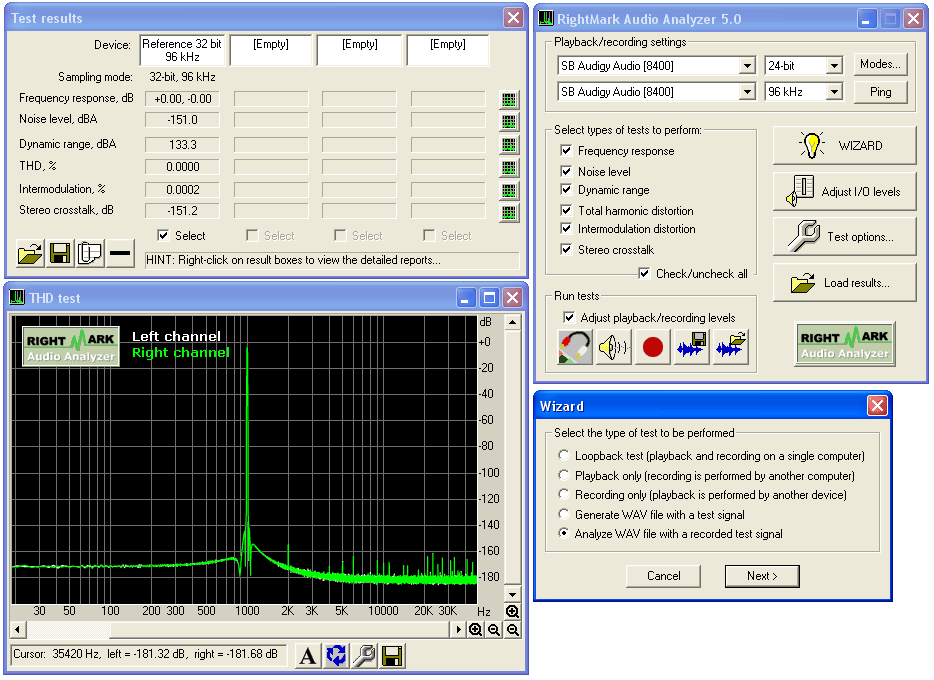Toggle Stereo crosstalk checkbox
This screenshot has width=934, height=680.
pos(566,249)
